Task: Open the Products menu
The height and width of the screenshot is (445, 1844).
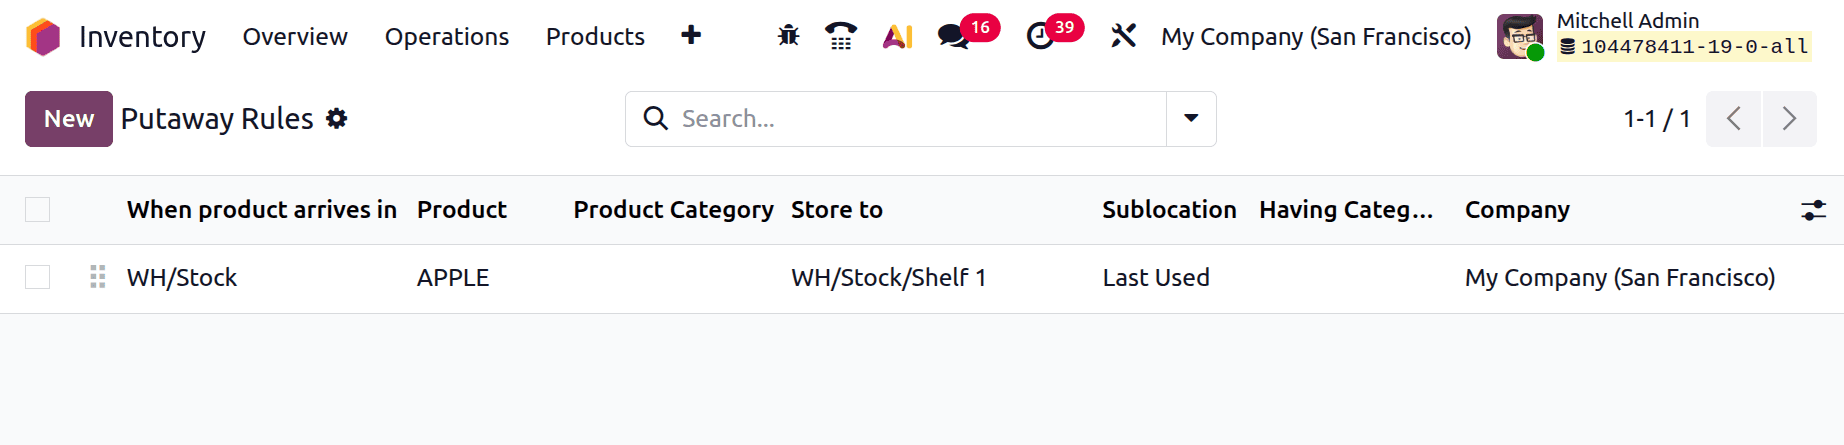Action: [x=595, y=37]
